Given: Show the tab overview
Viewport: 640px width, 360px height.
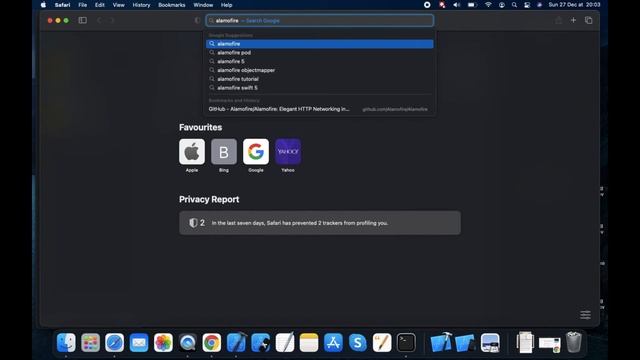Looking at the screenshot, I should 589,20.
